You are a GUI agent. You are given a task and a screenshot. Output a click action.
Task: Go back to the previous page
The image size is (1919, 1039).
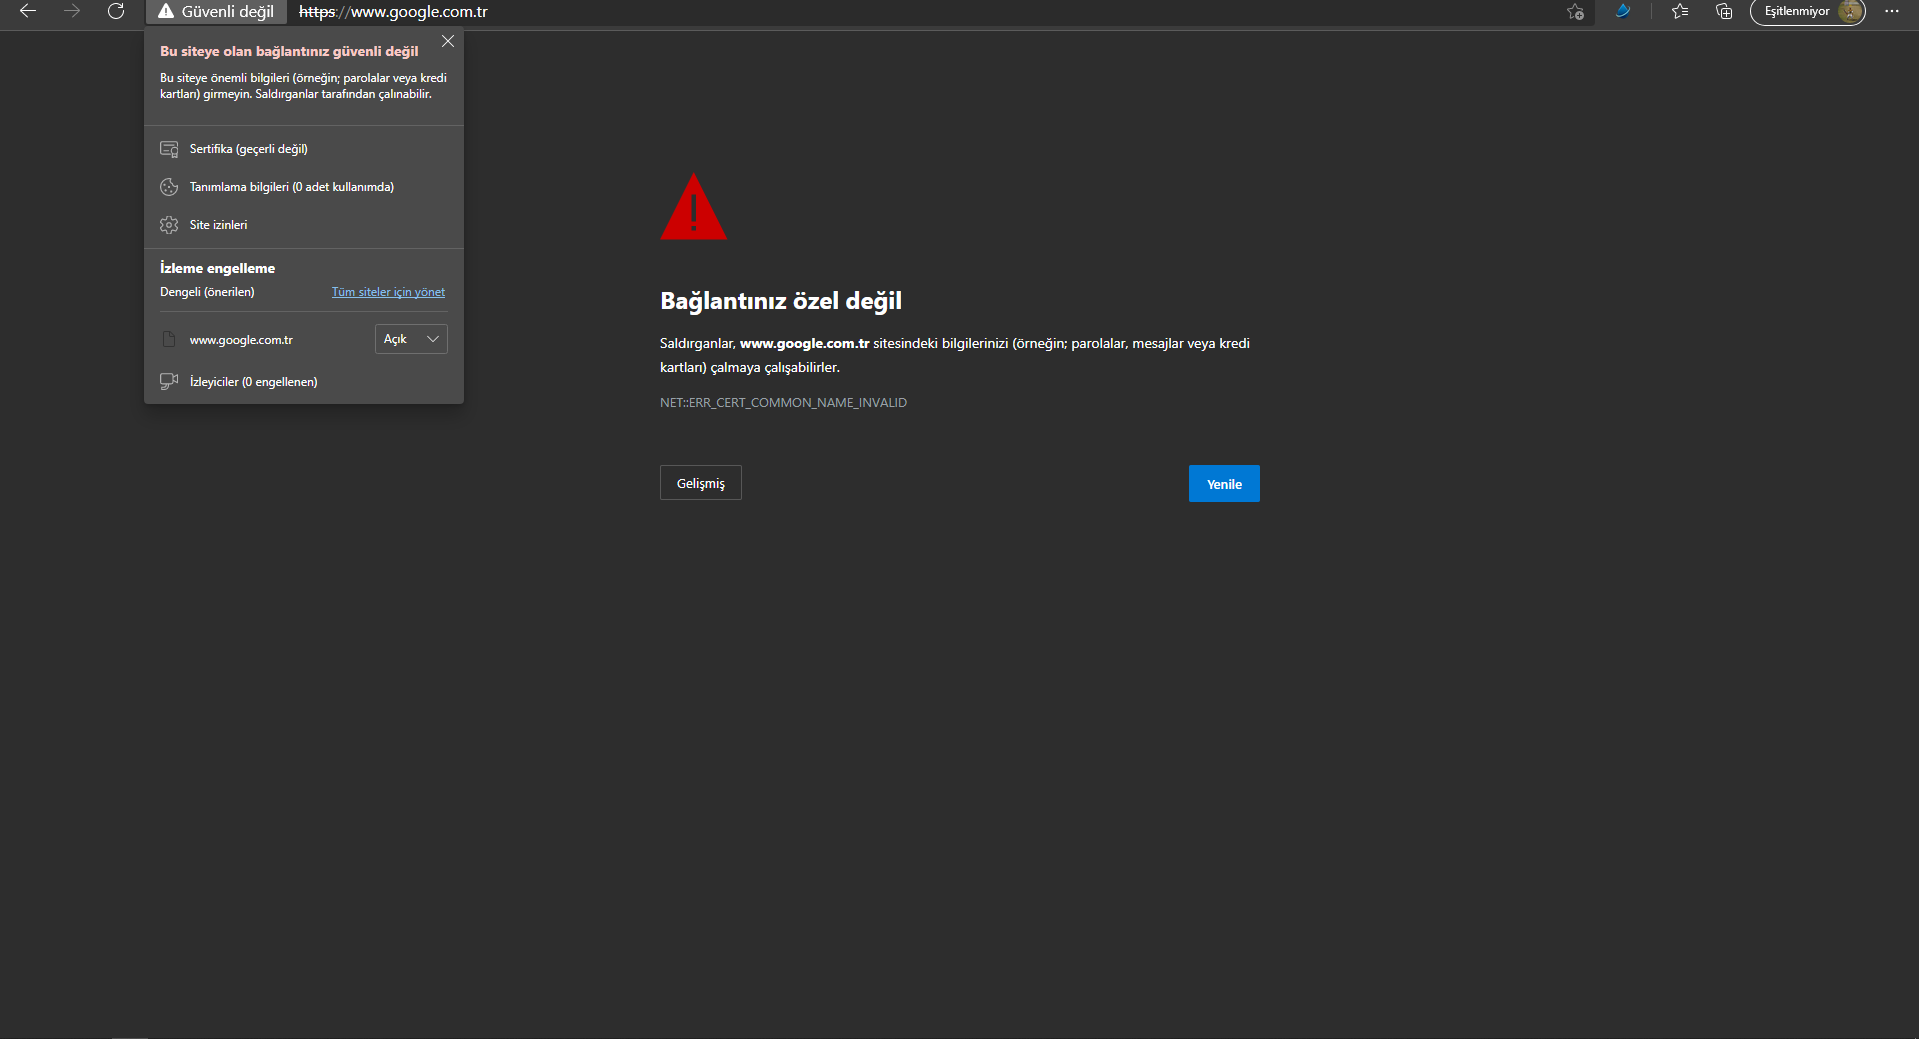coord(28,11)
